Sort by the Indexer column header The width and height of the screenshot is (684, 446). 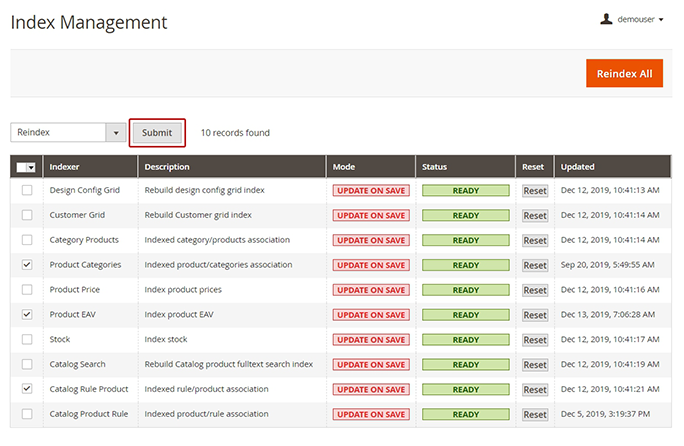tap(65, 167)
